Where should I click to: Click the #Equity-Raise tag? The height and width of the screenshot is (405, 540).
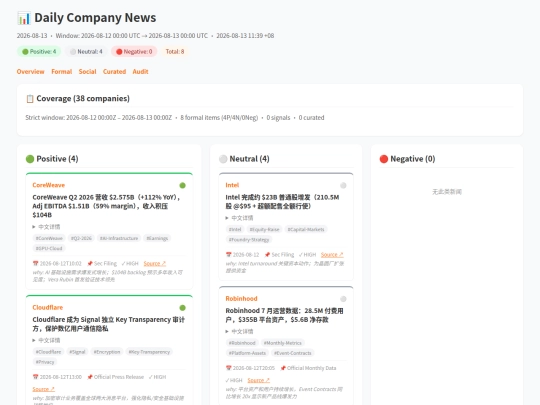click(264, 229)
